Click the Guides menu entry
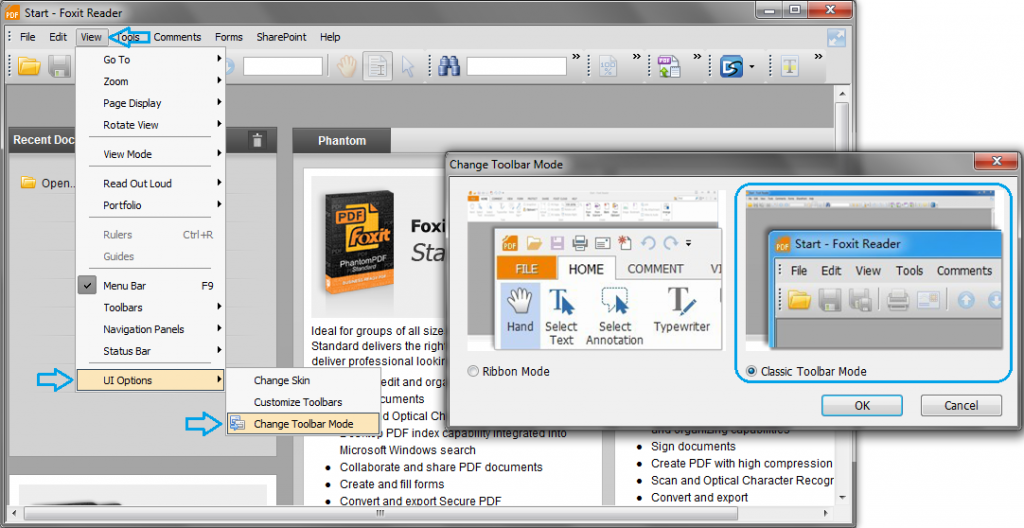Screen dimensions: 1024x528 pyautogui.click(x=151, y=256)
